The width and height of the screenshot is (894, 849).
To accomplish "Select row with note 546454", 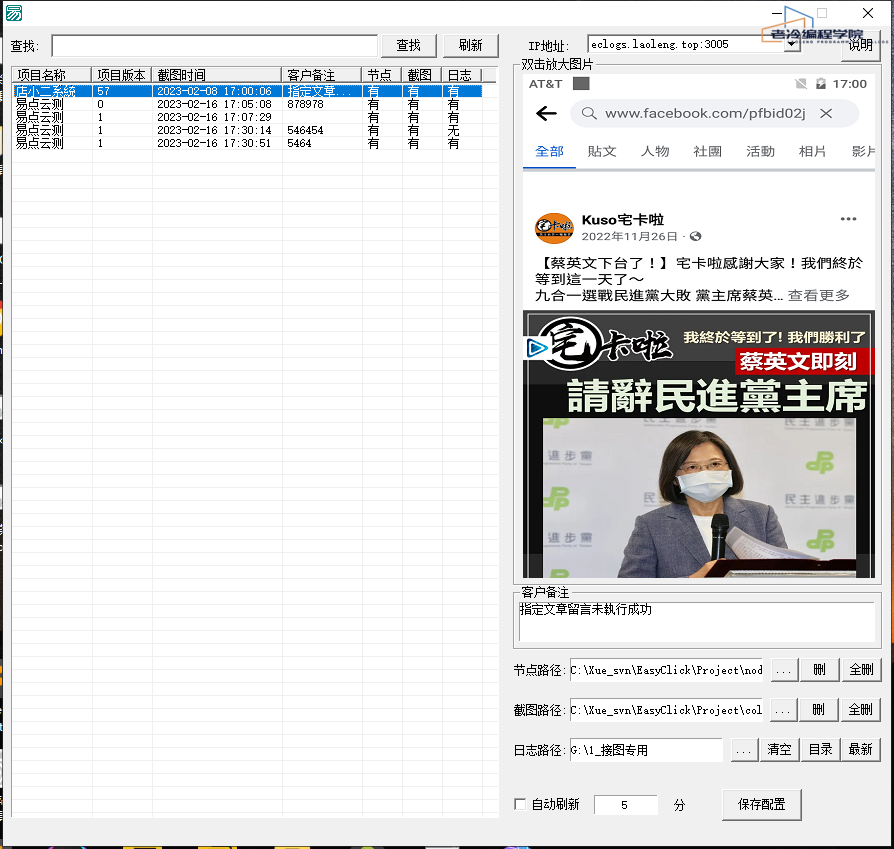I will 247,131.
